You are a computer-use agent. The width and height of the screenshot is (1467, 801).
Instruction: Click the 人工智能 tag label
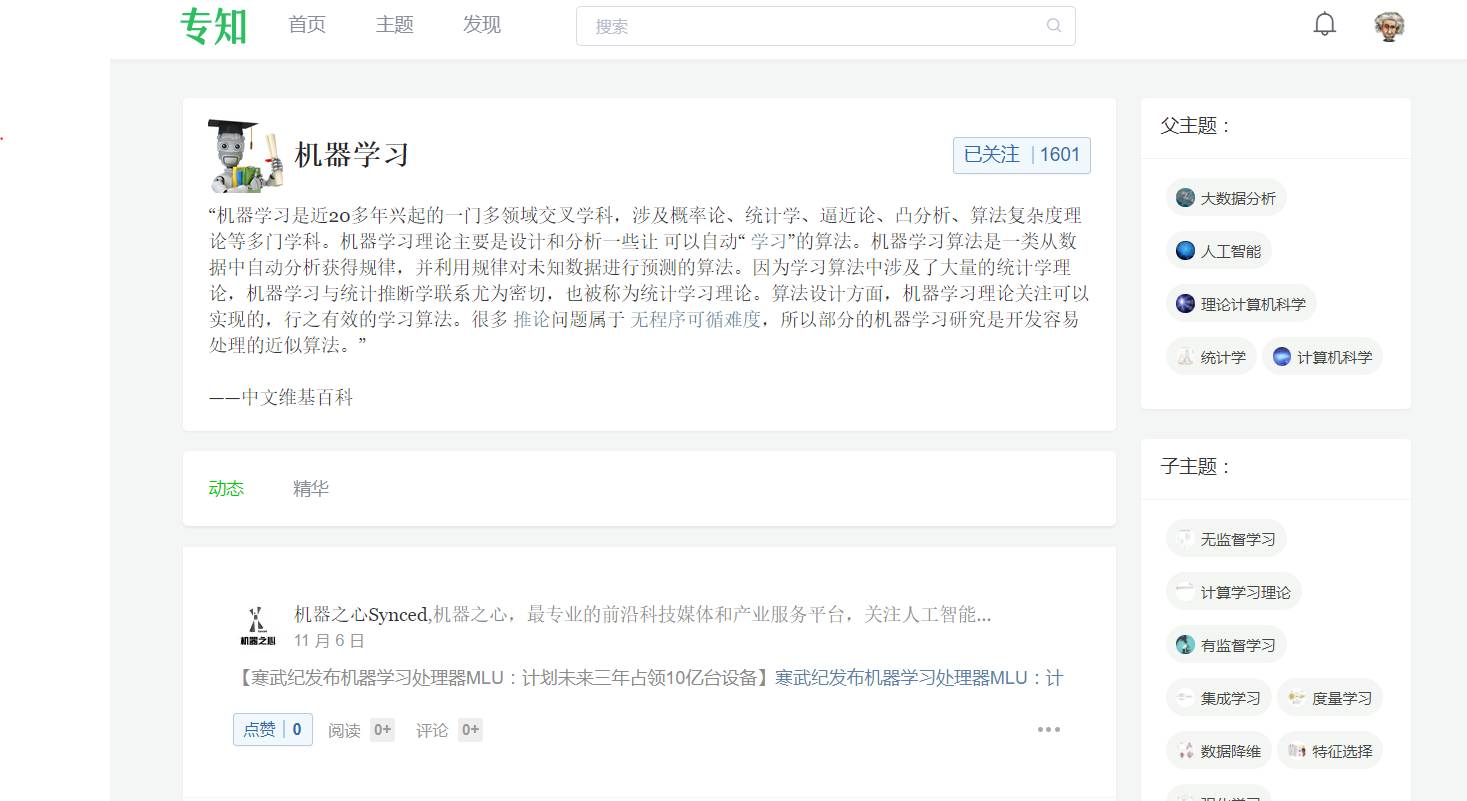[x=1231, y=251]
